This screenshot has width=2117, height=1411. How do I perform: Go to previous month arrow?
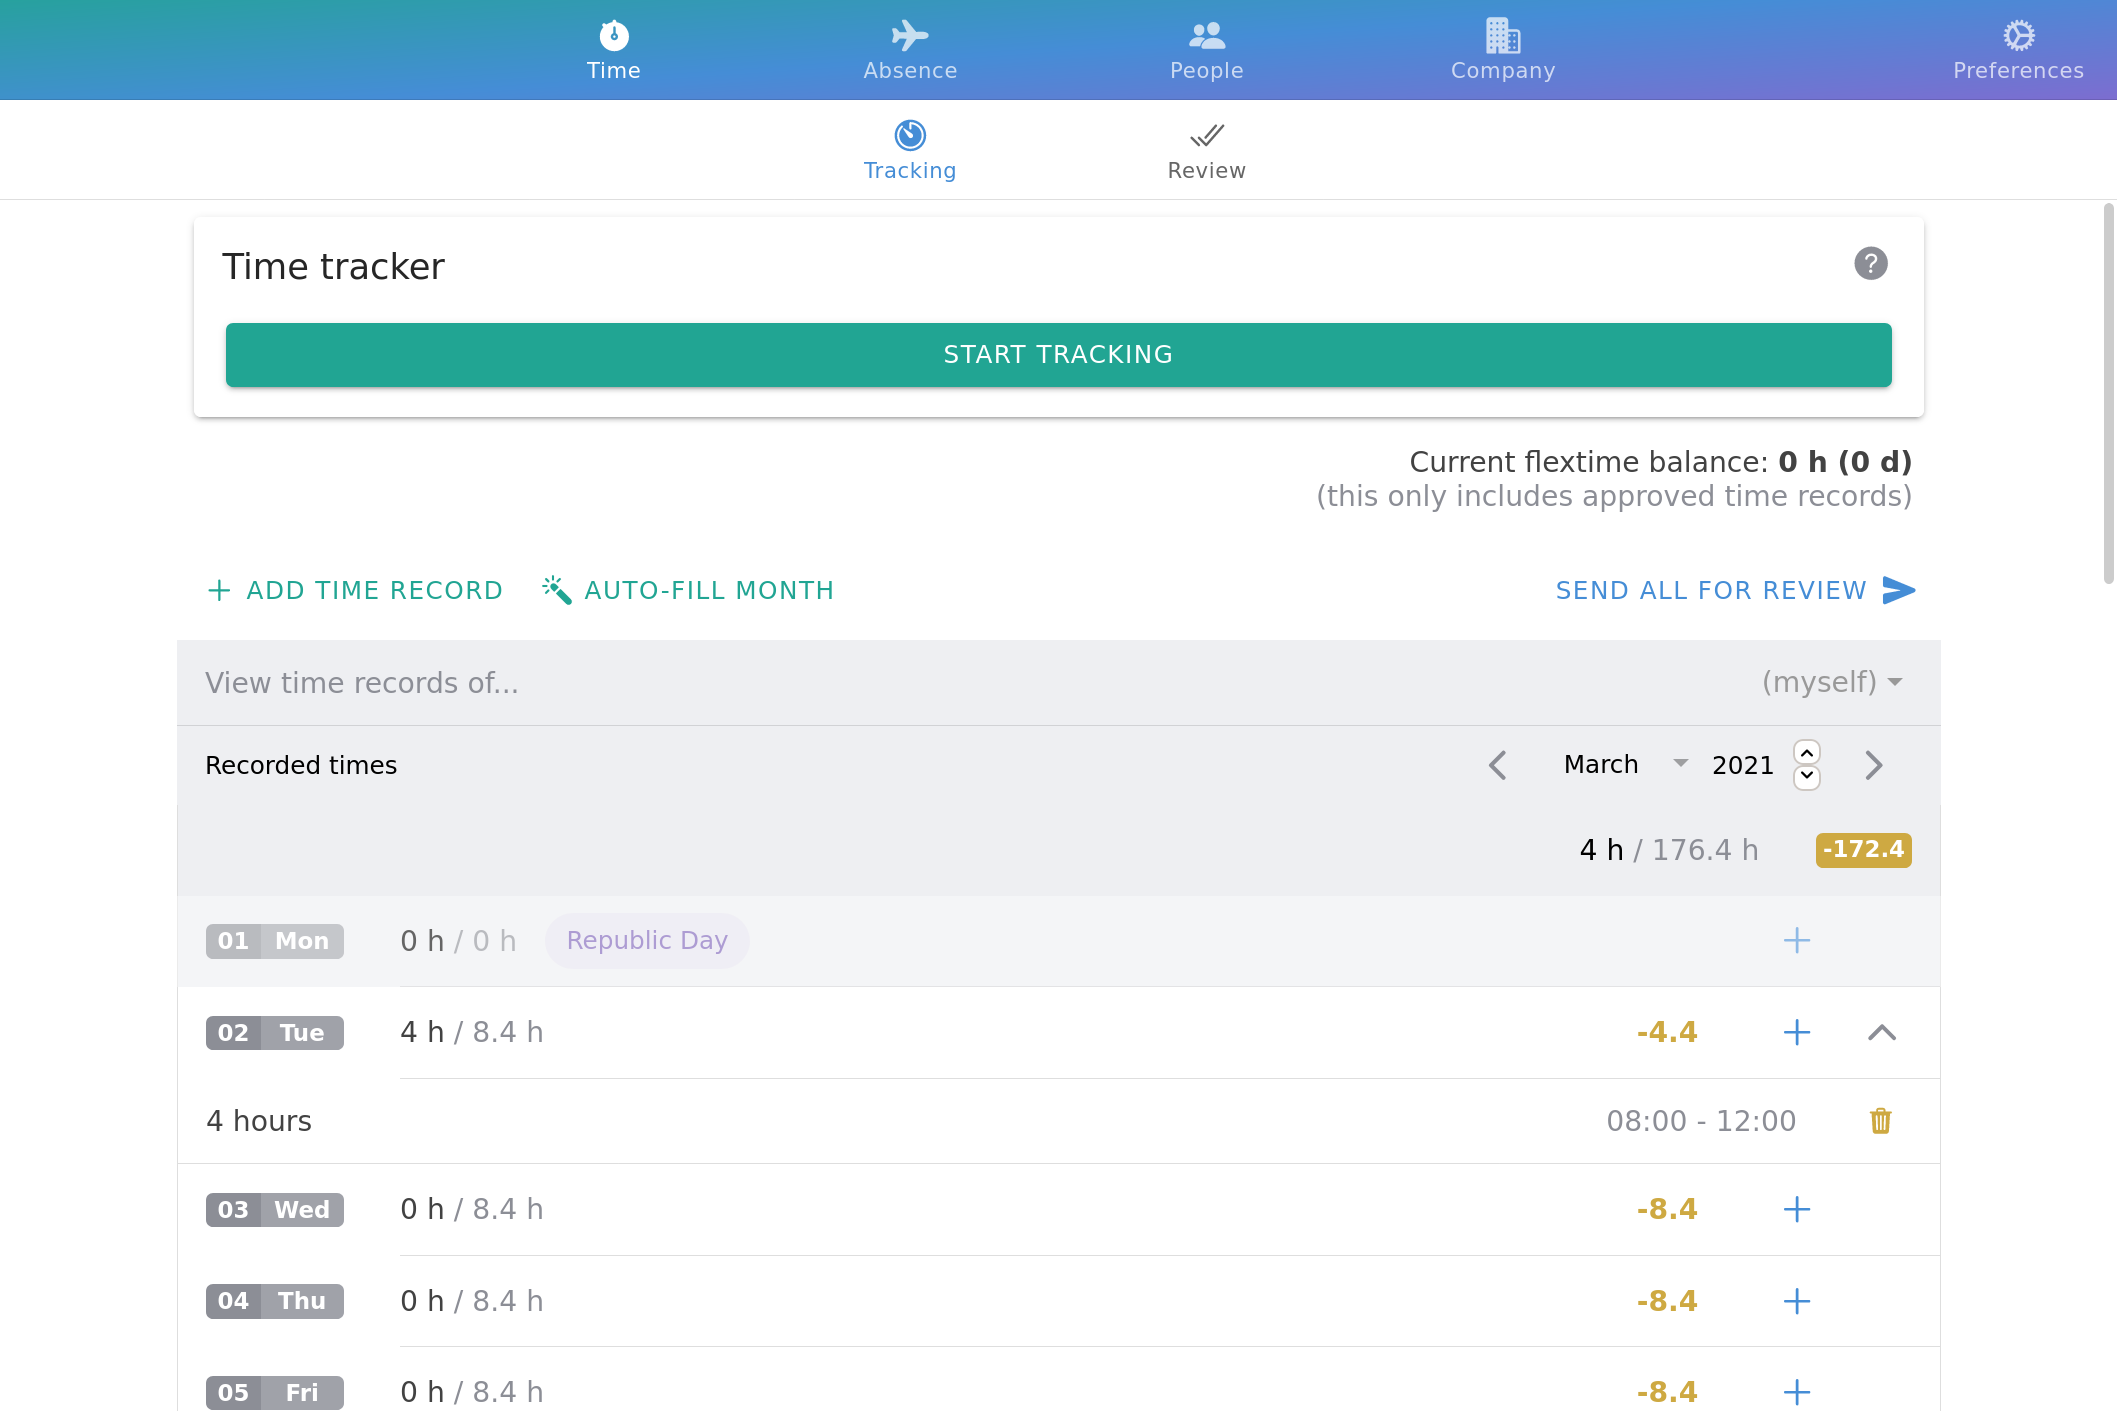pos(1497,765)
